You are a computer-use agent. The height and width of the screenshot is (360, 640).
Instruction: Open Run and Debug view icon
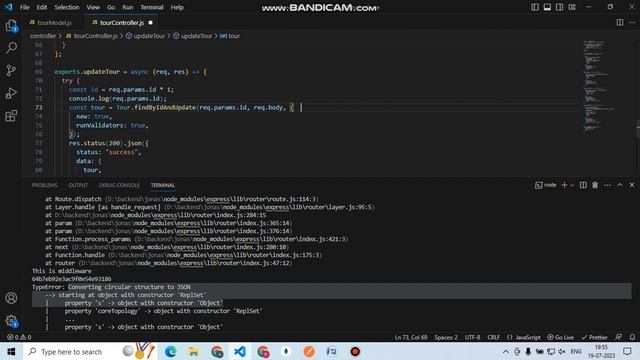pos(11,93)
